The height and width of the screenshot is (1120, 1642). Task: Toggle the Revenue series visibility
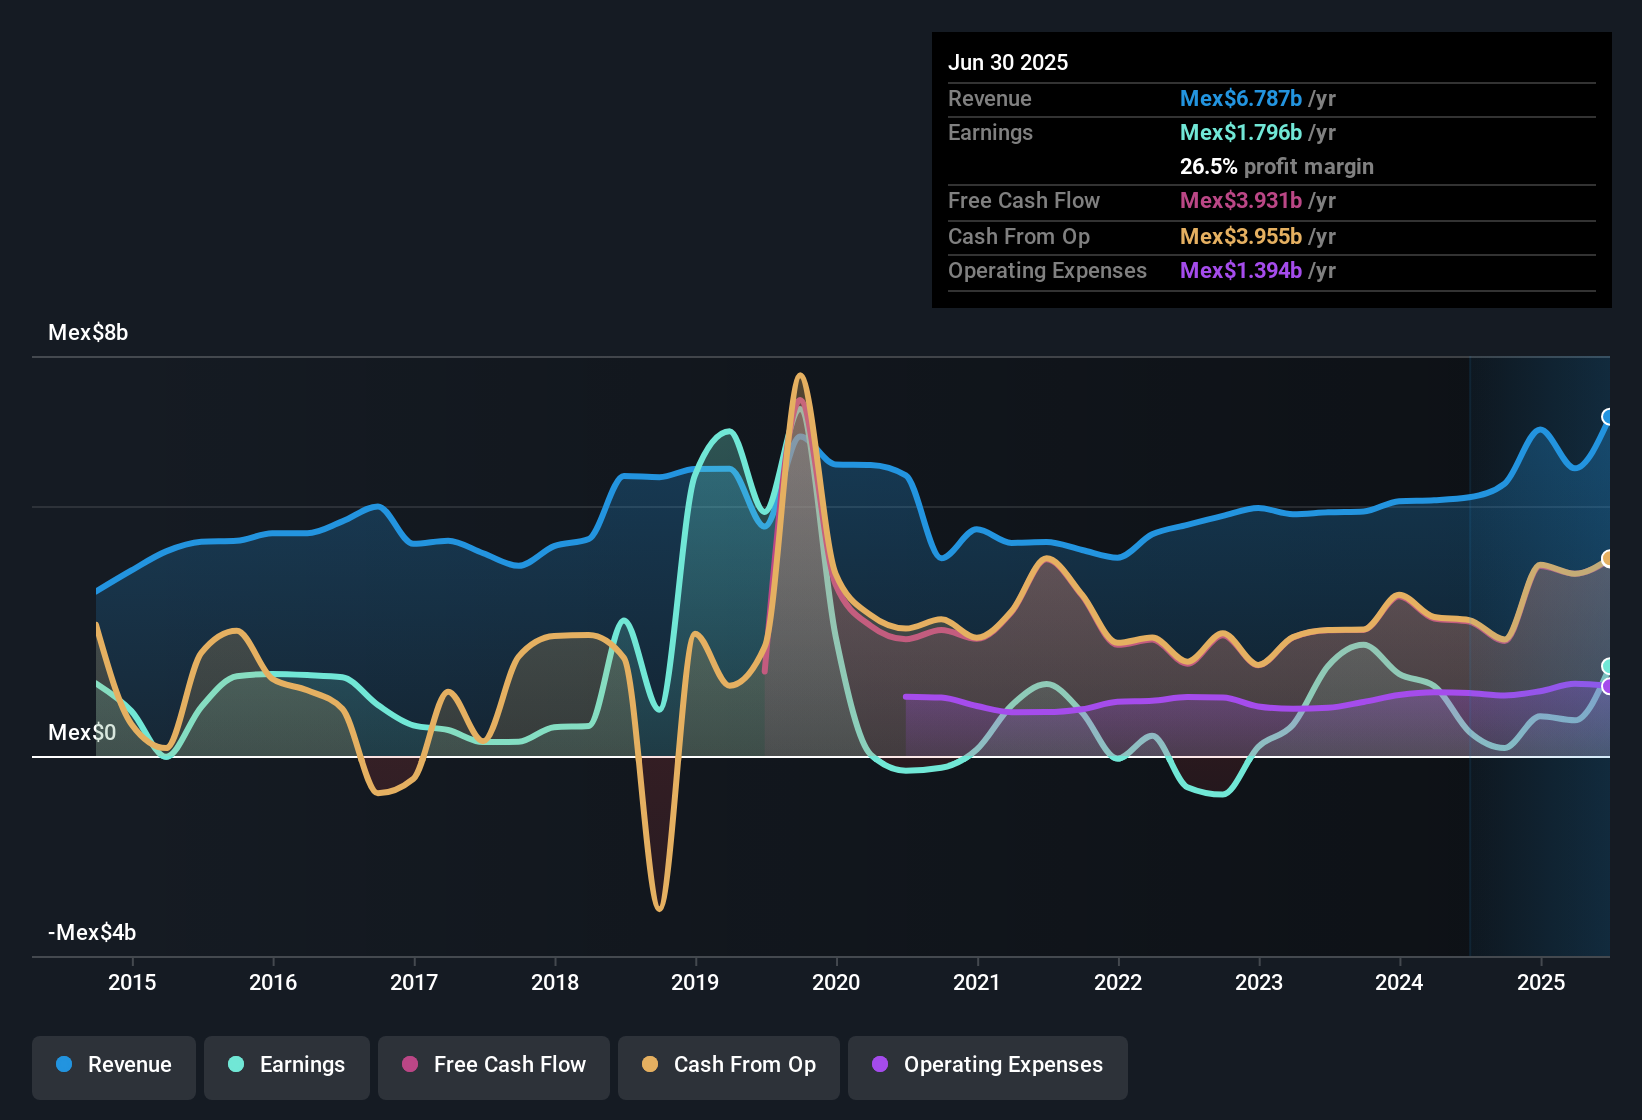pos(113,1065)
